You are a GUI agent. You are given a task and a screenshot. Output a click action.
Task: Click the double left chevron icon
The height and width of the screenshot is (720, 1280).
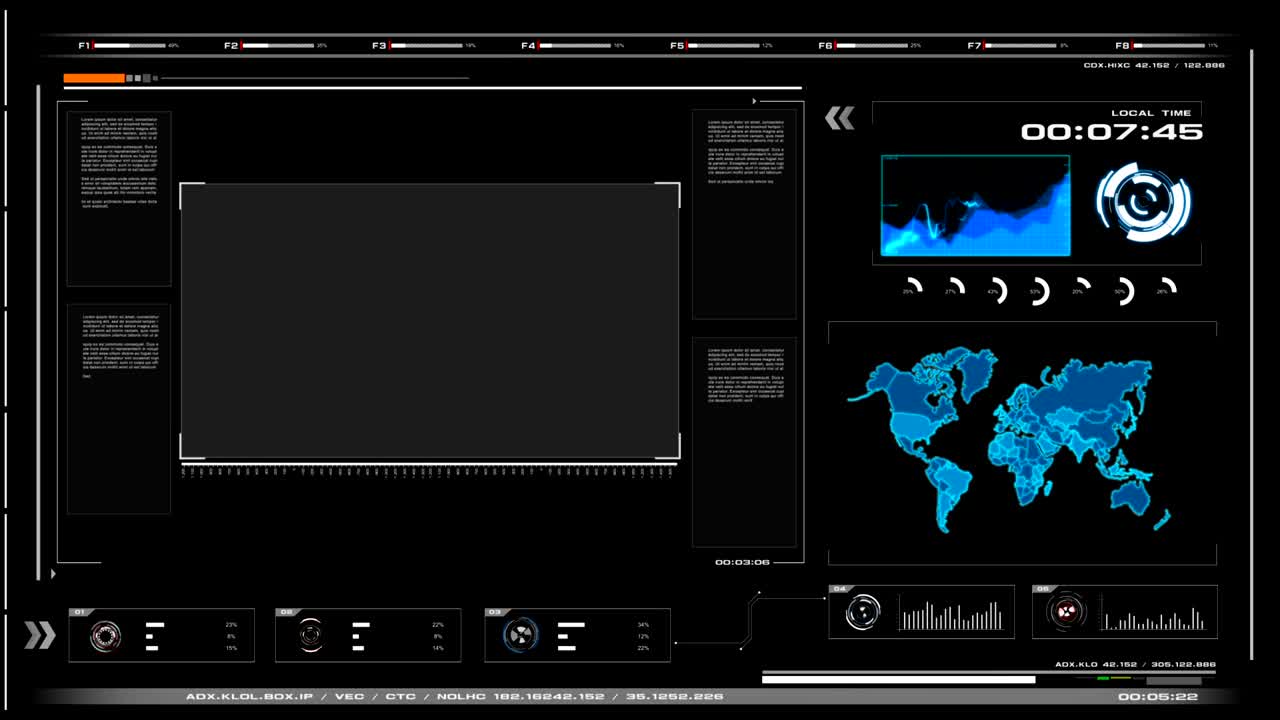(x=839, y=119)
